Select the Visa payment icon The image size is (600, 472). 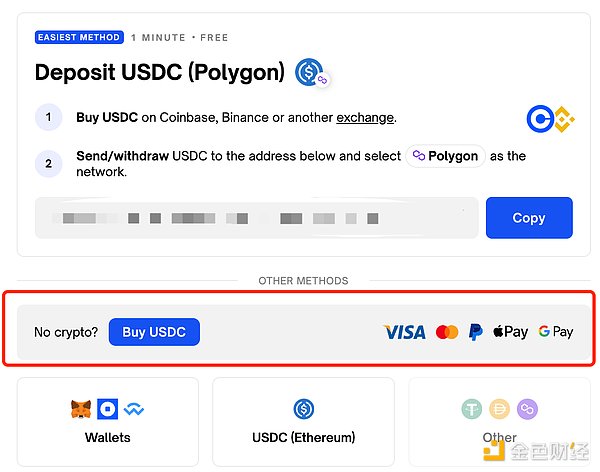[404, 332]
